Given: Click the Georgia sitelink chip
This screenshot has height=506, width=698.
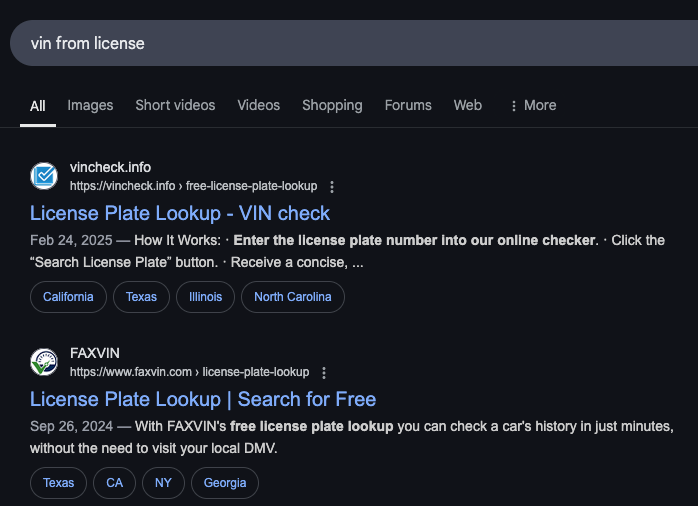Looking at the screenshot, I should pyautogui.click(x=225, y=483).
